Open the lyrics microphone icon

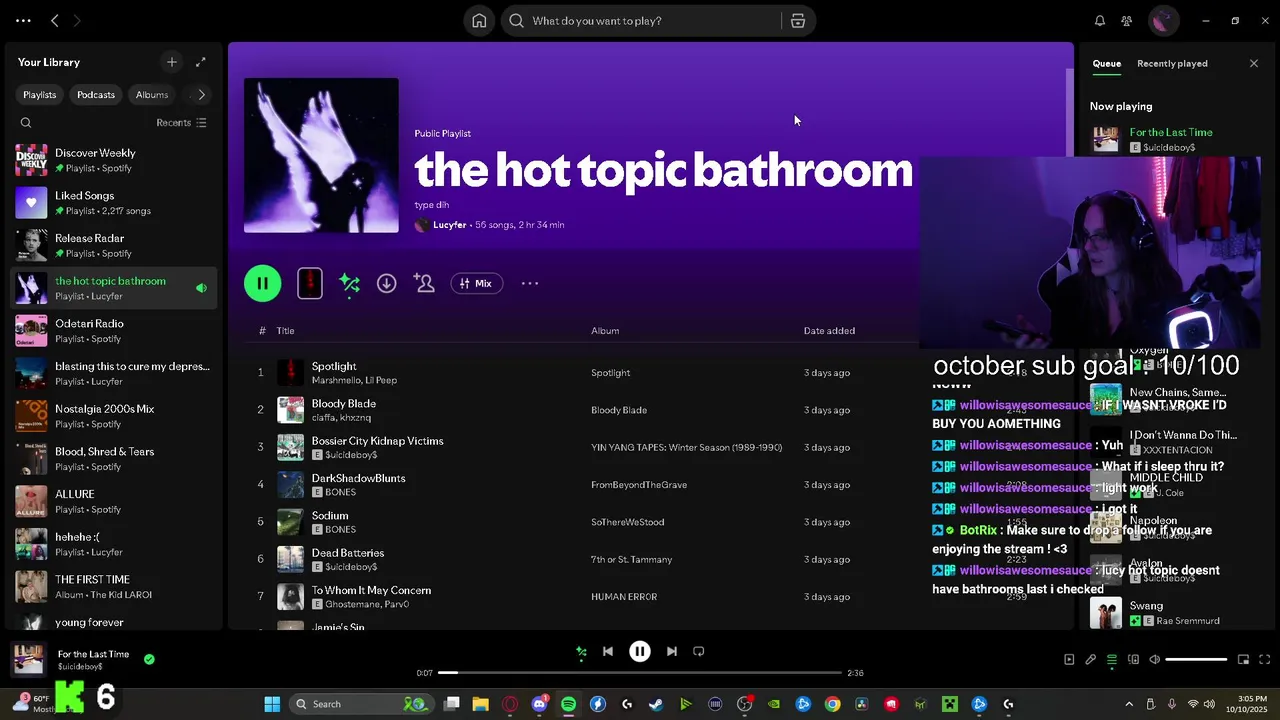1091,660
